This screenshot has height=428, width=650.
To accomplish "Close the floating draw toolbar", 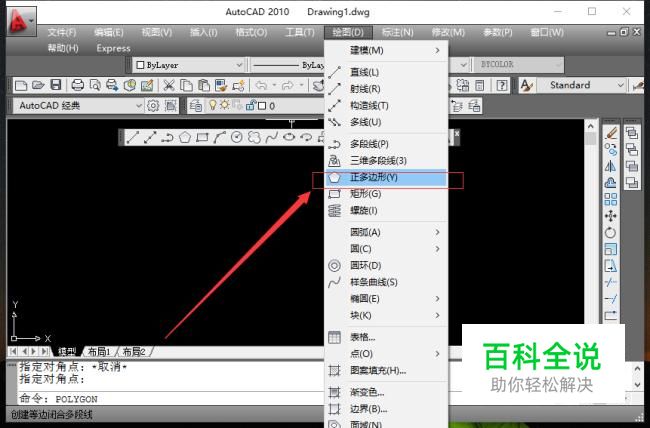I will click(456, 133).
